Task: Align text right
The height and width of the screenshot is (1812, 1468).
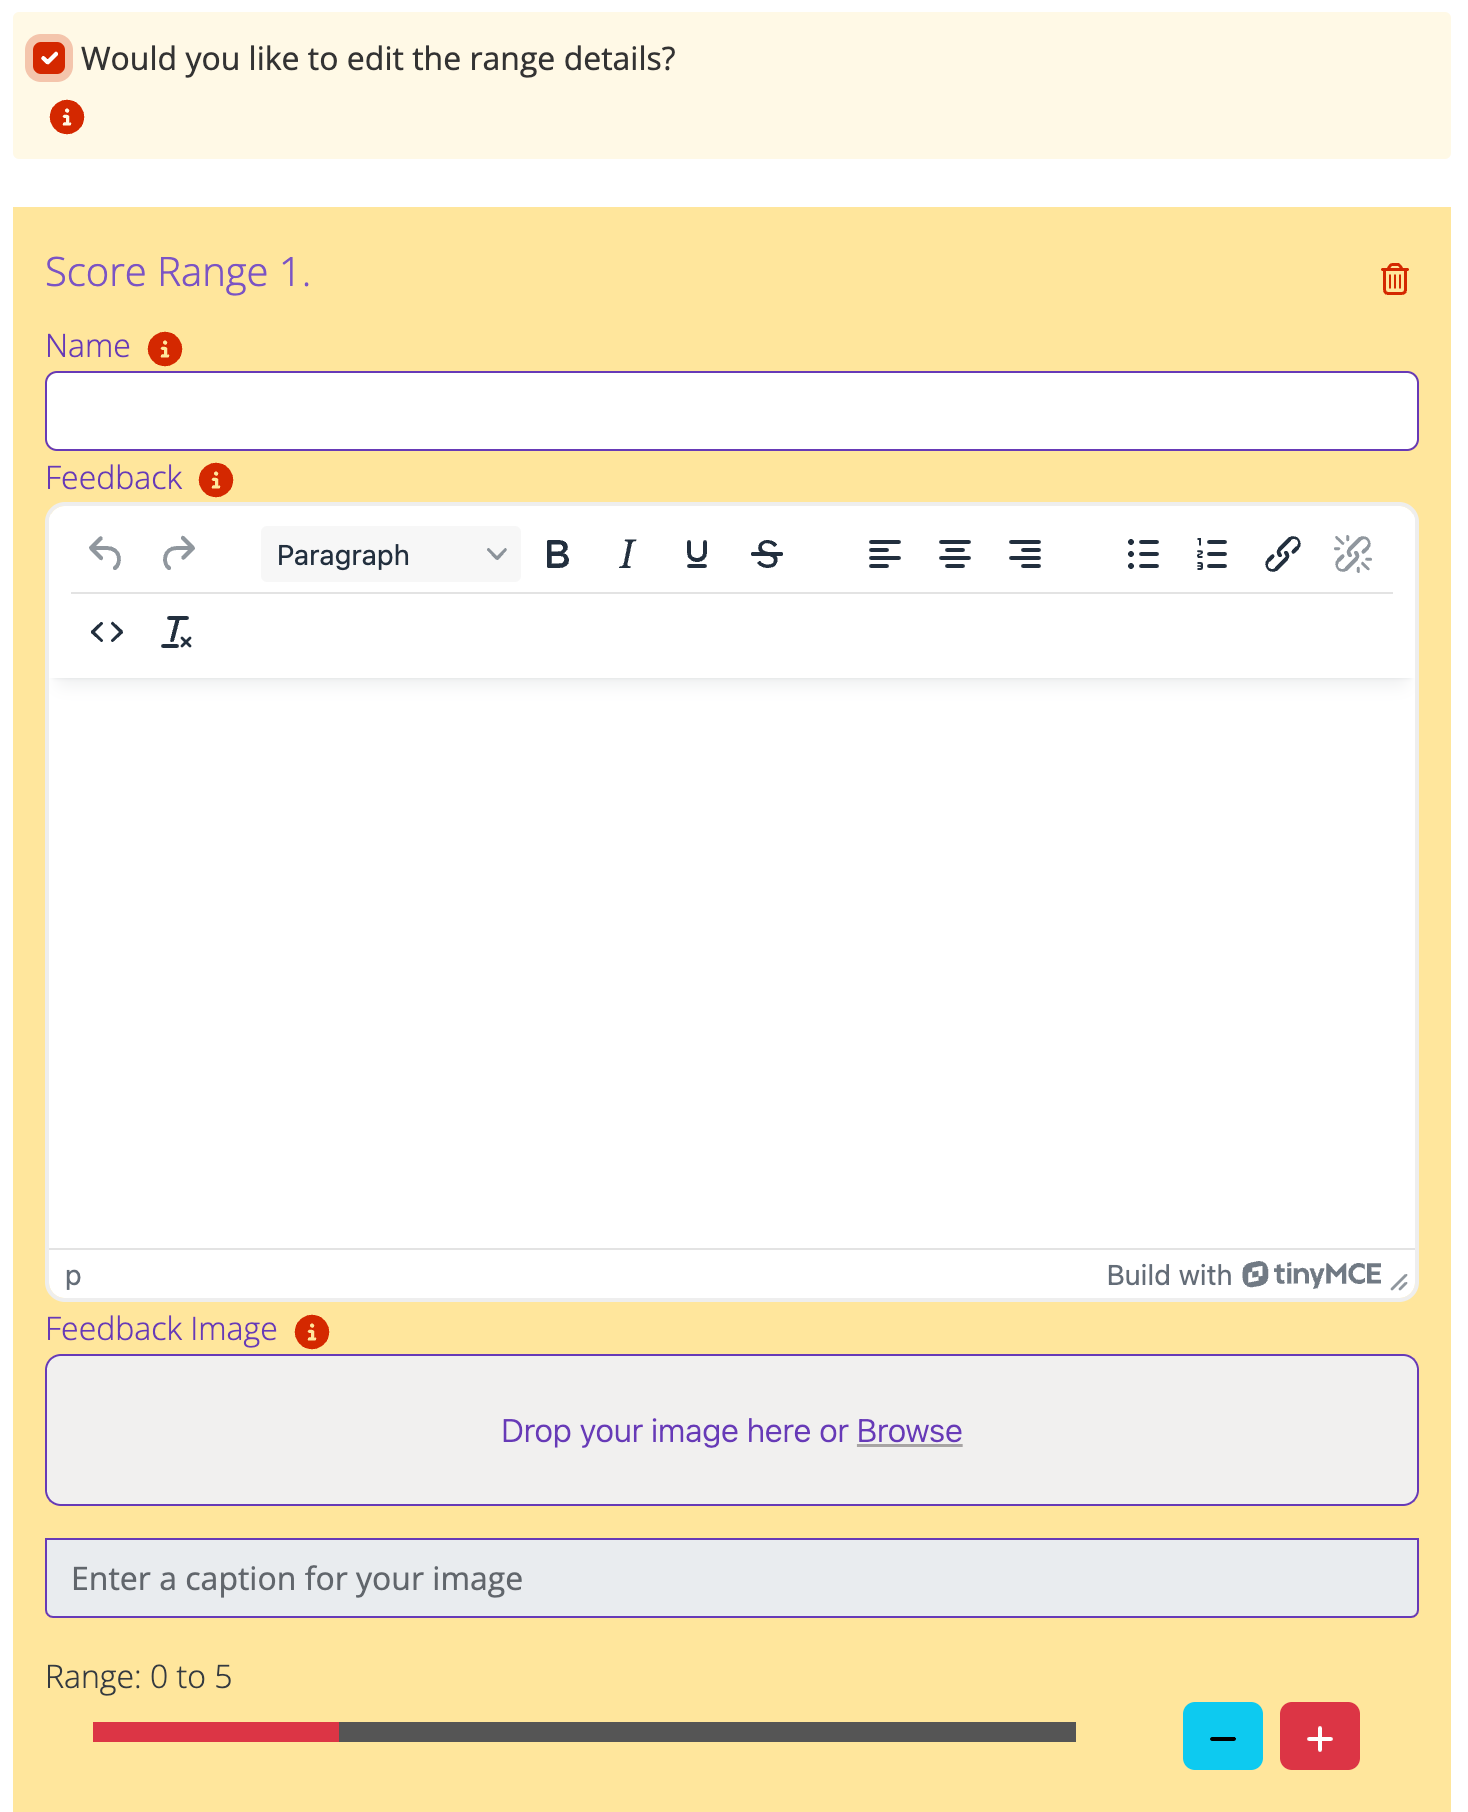Action: click(x=1025, y=553)
